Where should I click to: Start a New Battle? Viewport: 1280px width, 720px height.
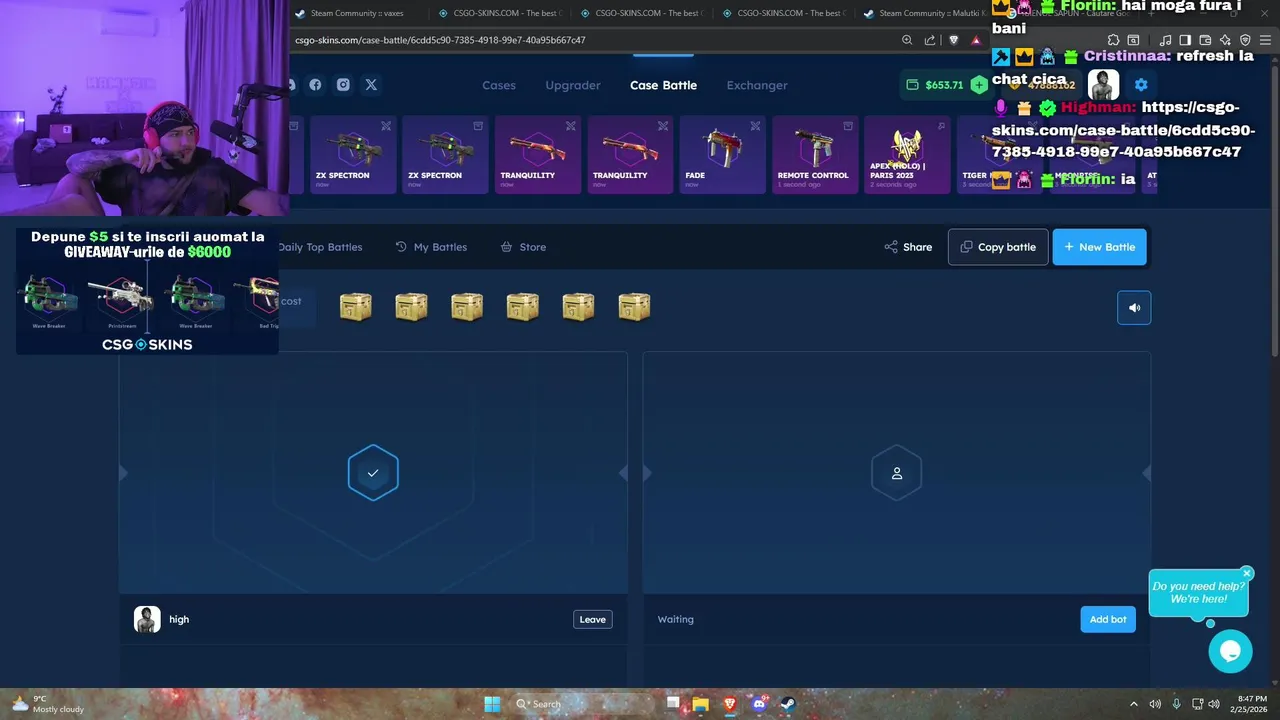pyautogui.click(x=1099, y=247)
